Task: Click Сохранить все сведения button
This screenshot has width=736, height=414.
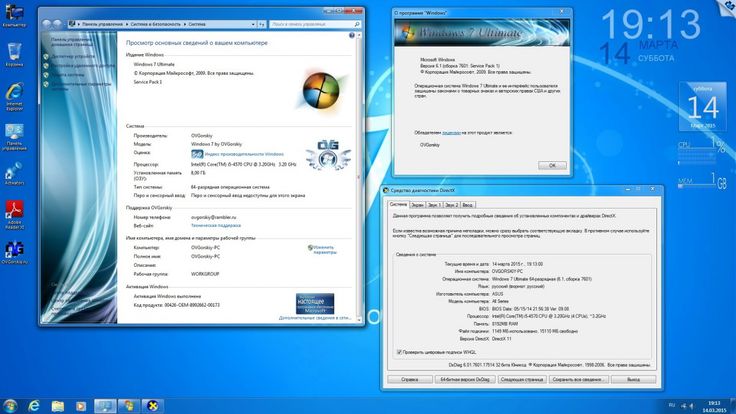Action: pos(579,379)
